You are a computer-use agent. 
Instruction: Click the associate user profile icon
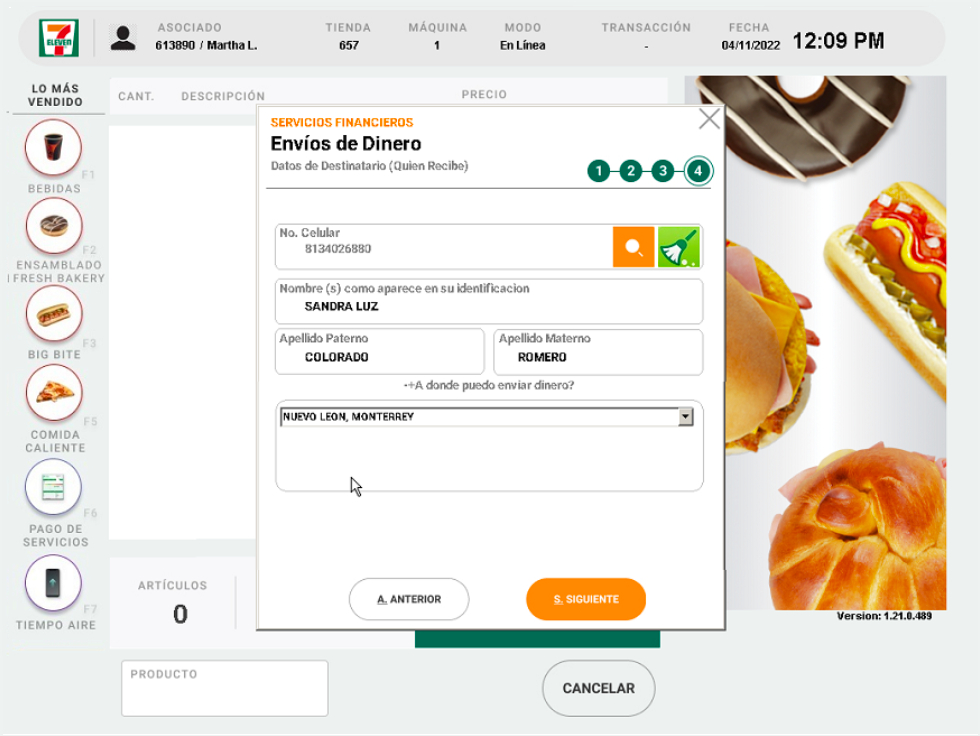(123, 38)
